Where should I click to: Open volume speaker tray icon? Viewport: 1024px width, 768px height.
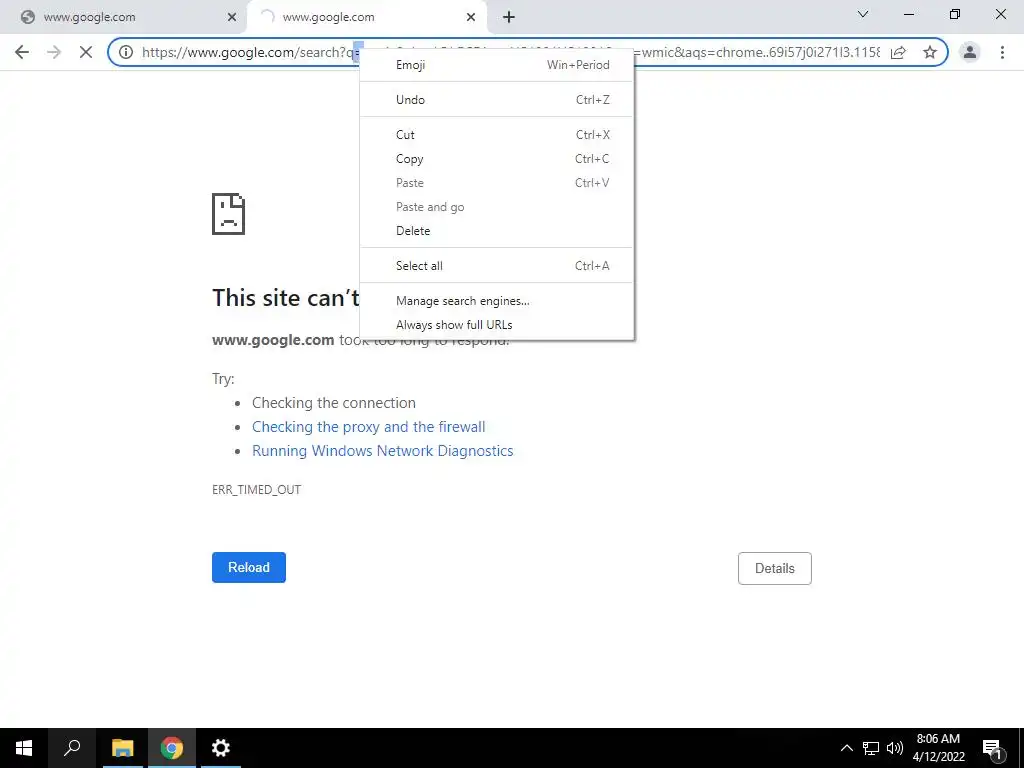click(895, 748)
